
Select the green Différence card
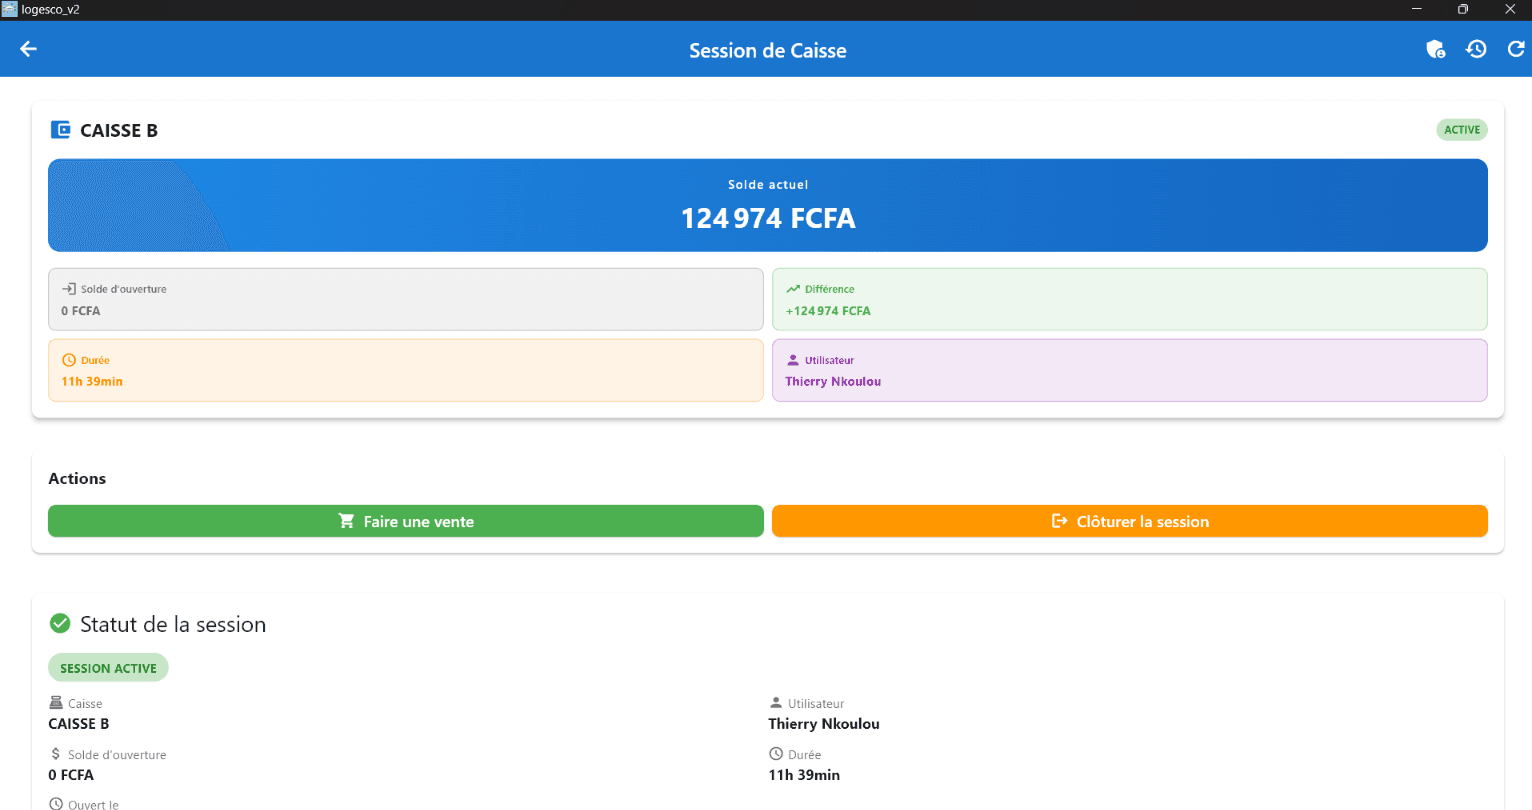(1130, 299)
